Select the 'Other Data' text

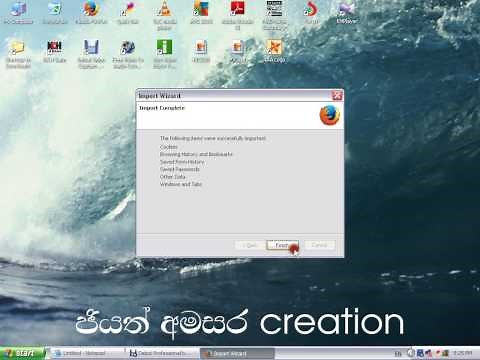[x=173, y=177]
